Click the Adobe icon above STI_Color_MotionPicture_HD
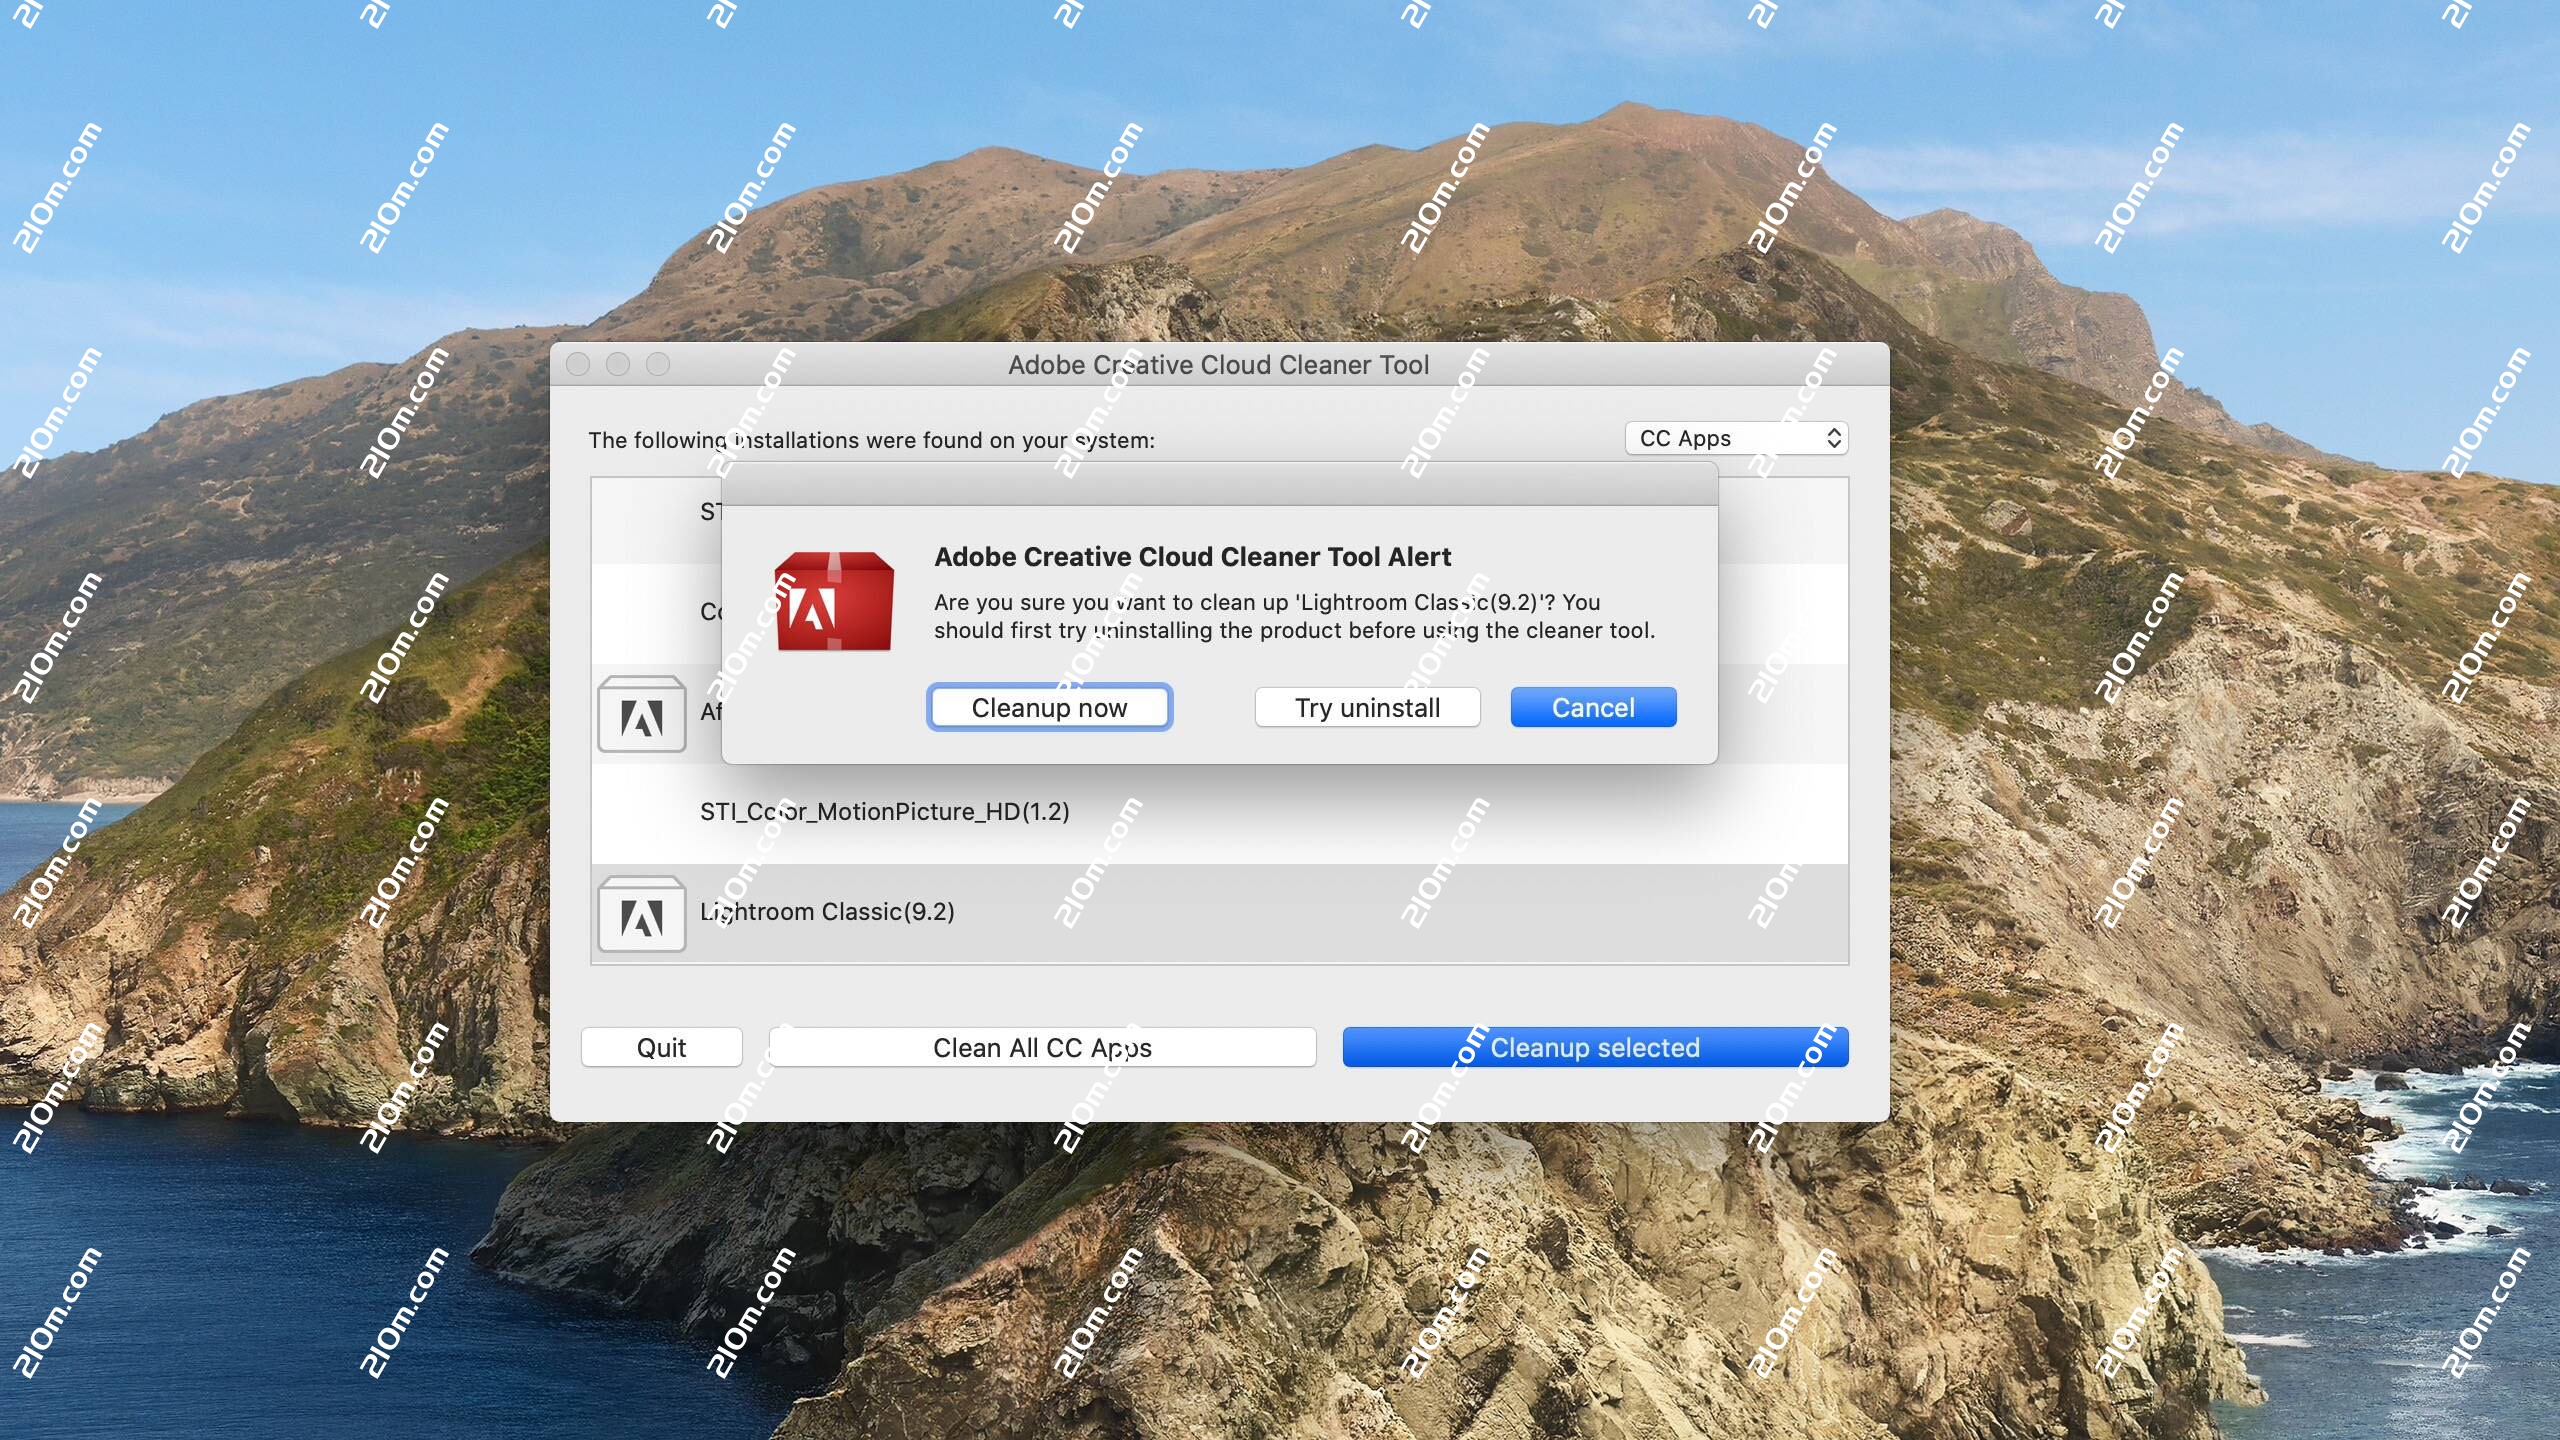Viewport: 2560px width, 1440px height. [x=642, y=714]
